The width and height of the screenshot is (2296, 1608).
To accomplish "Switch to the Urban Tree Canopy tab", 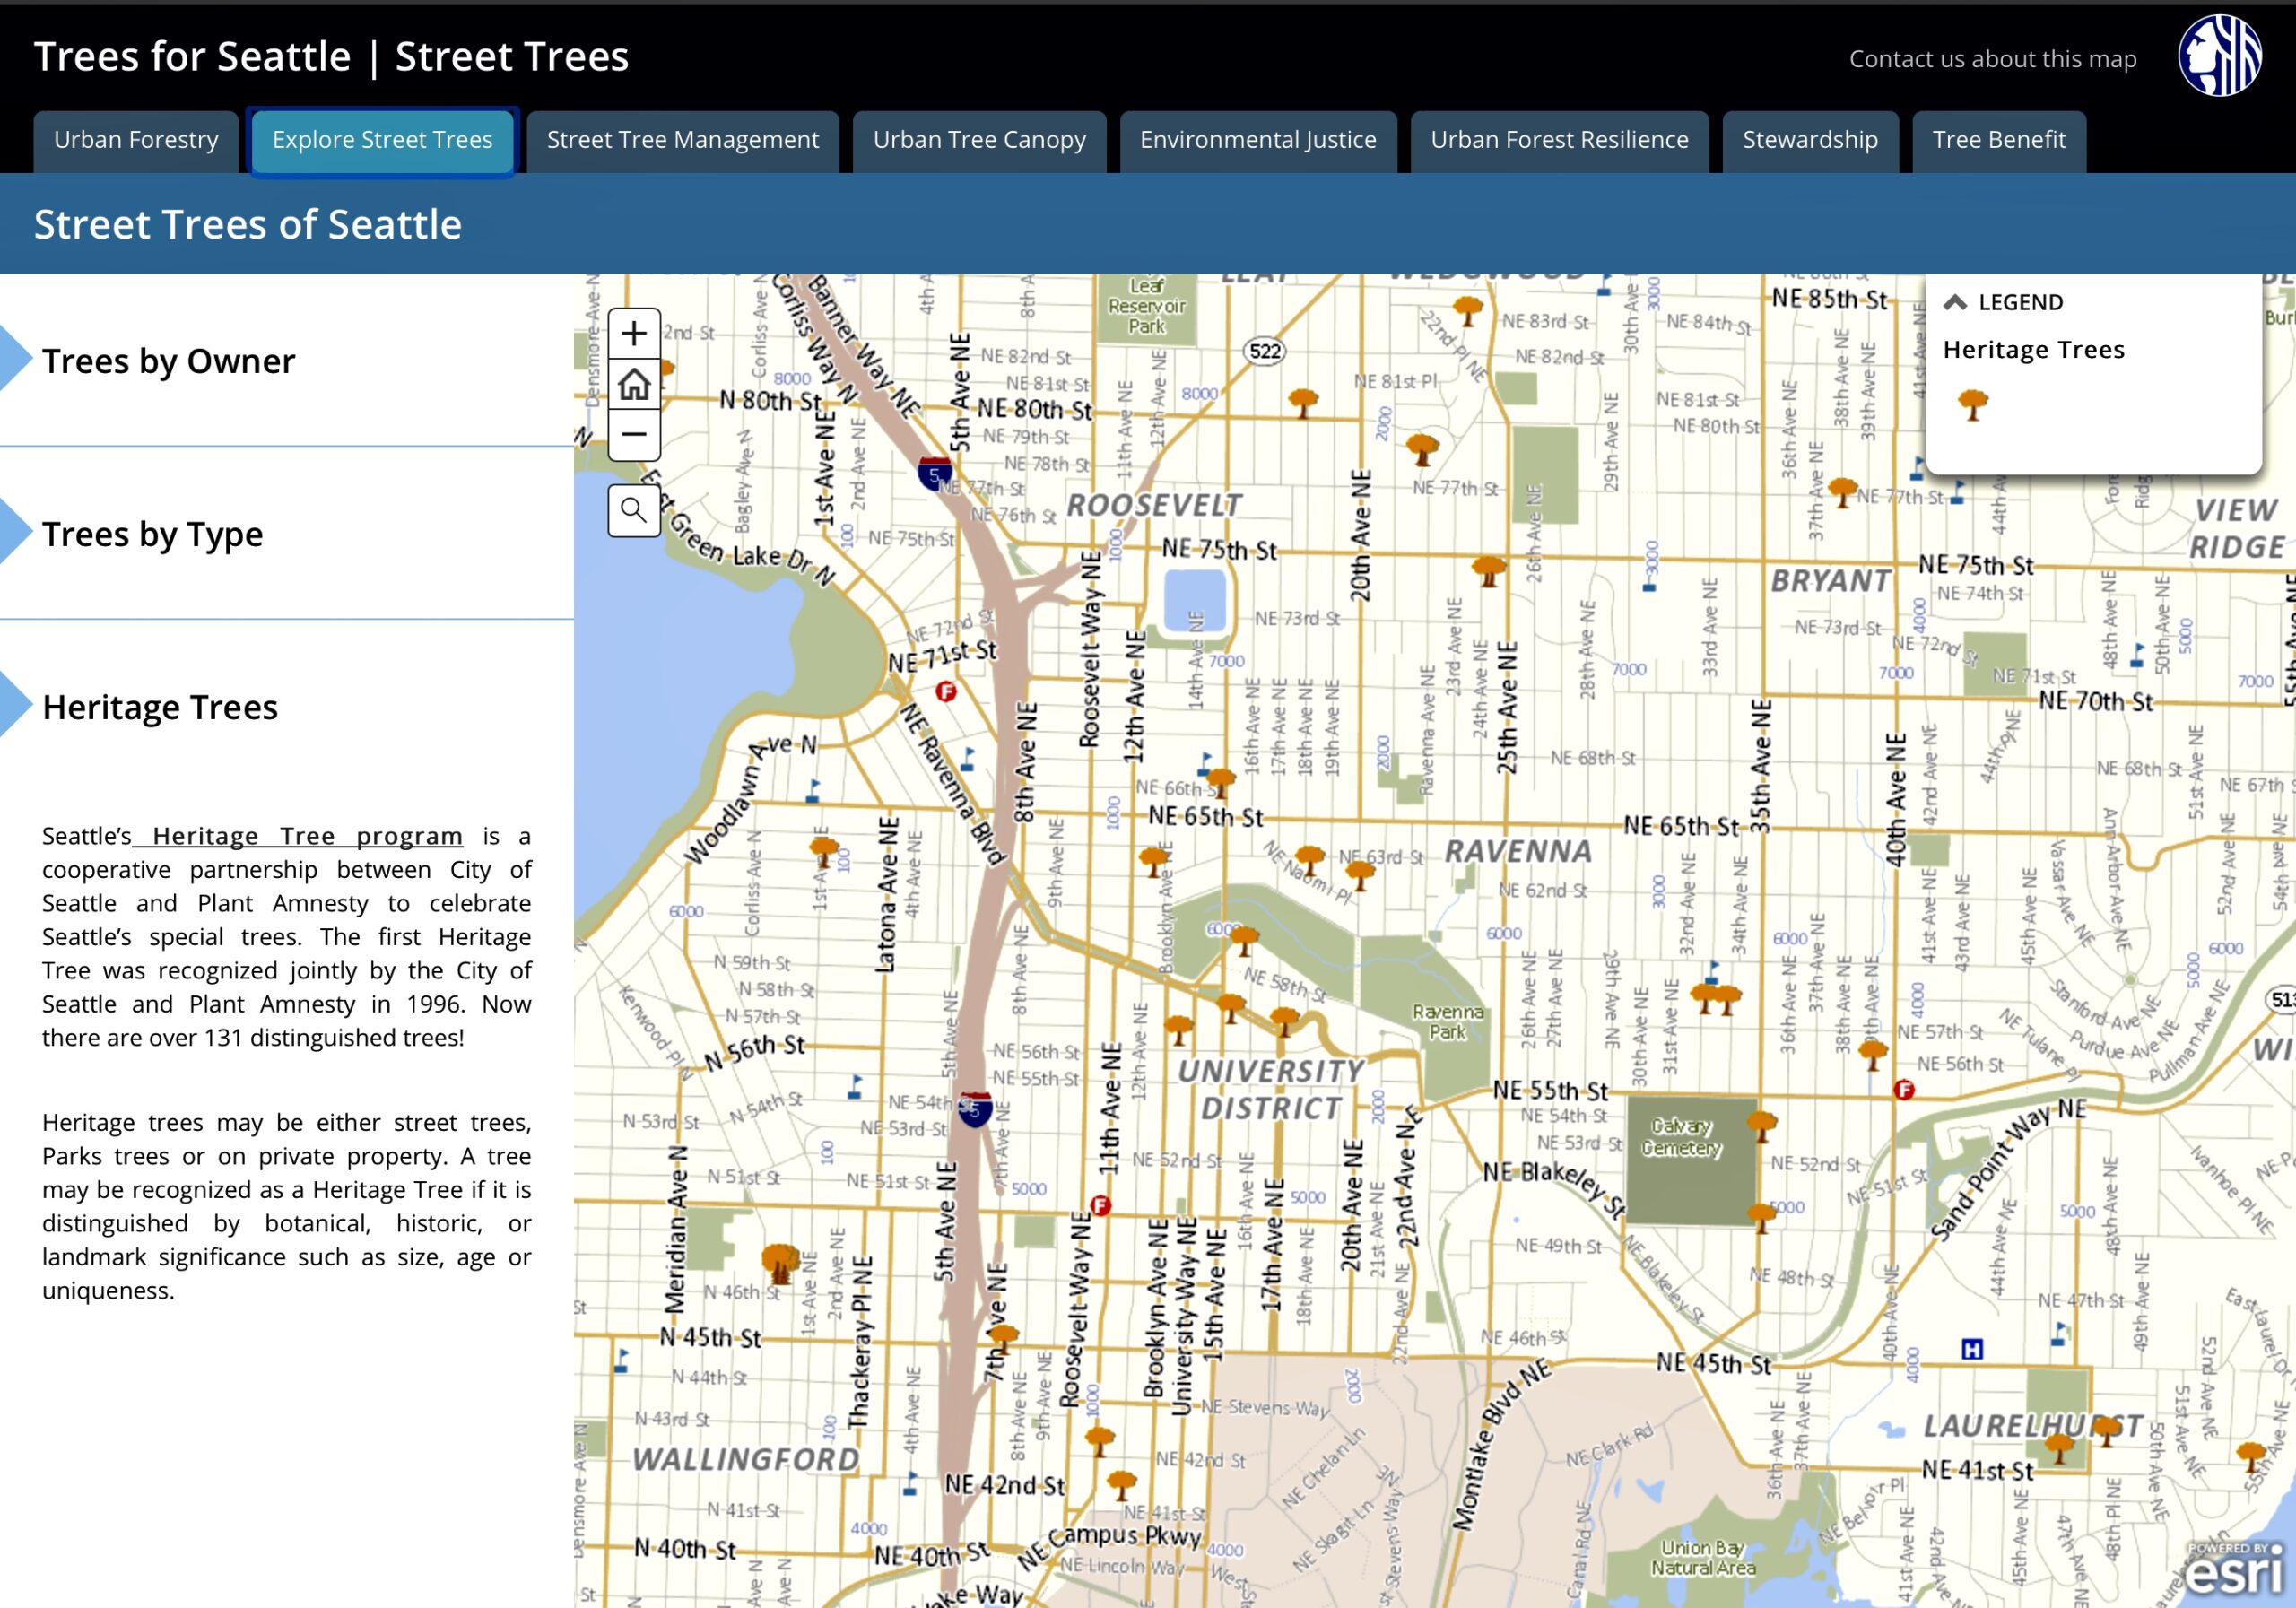I will (x=978, y=140).
